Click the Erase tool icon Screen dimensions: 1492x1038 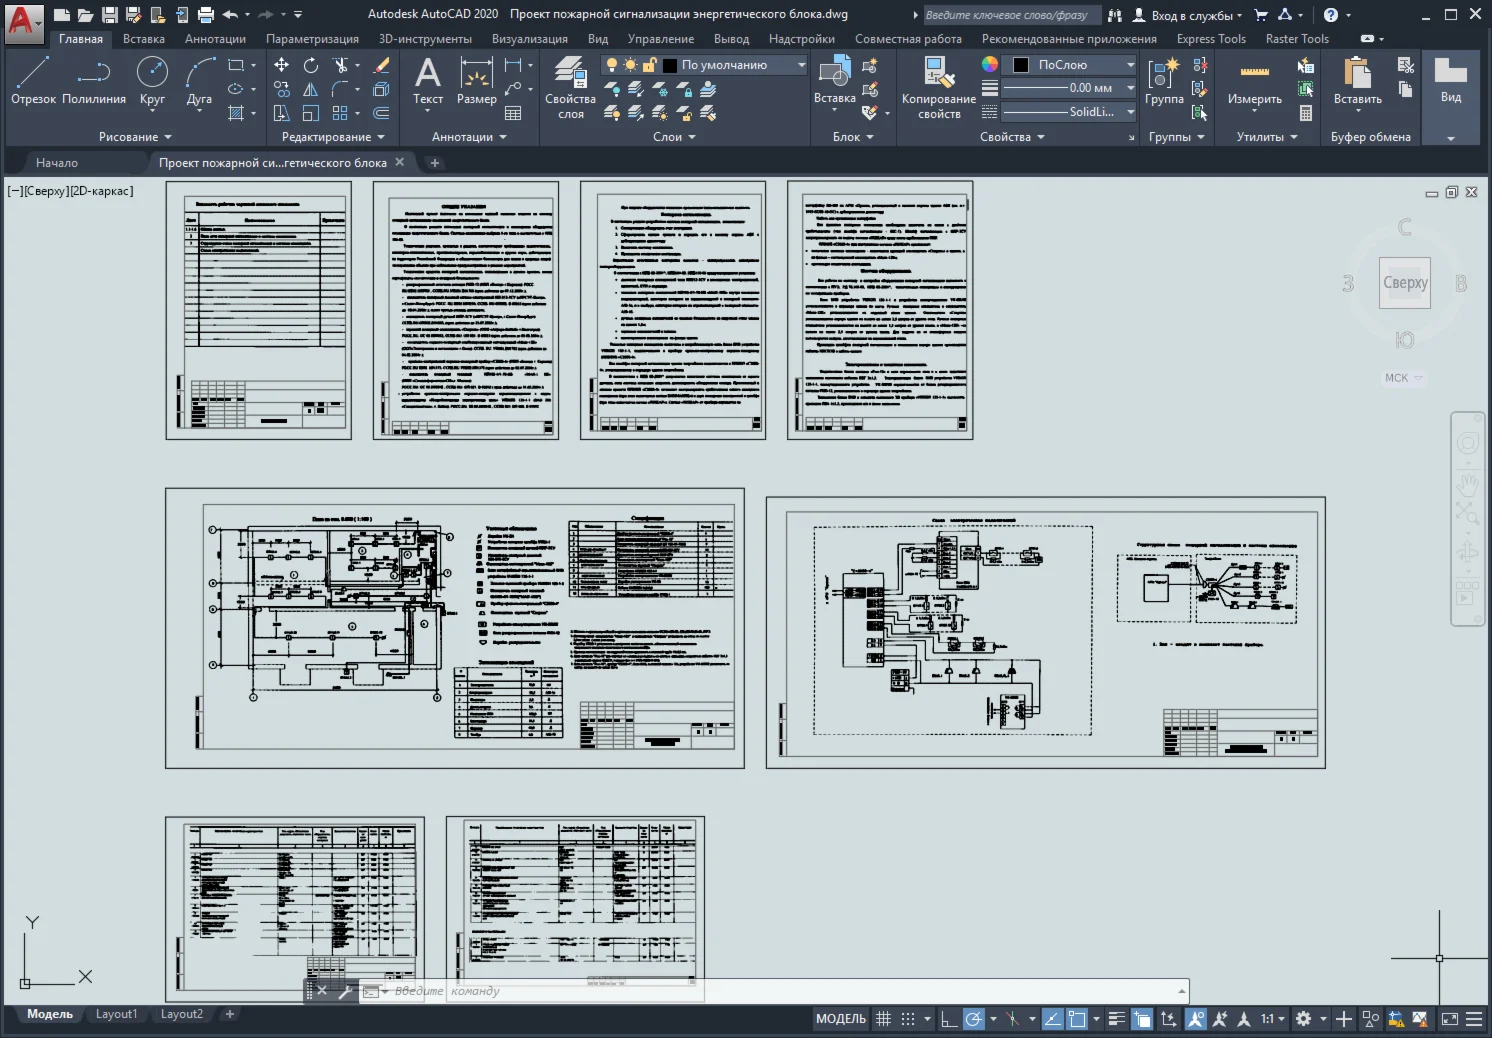(381, 65)
